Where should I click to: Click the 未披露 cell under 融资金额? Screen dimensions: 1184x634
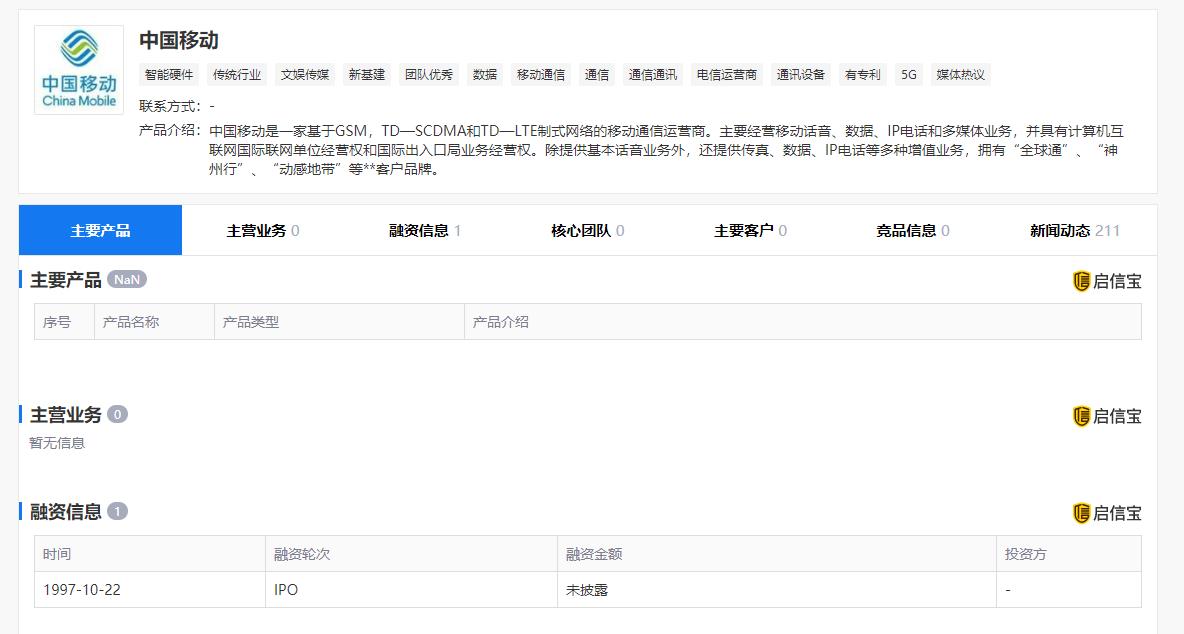586,590
